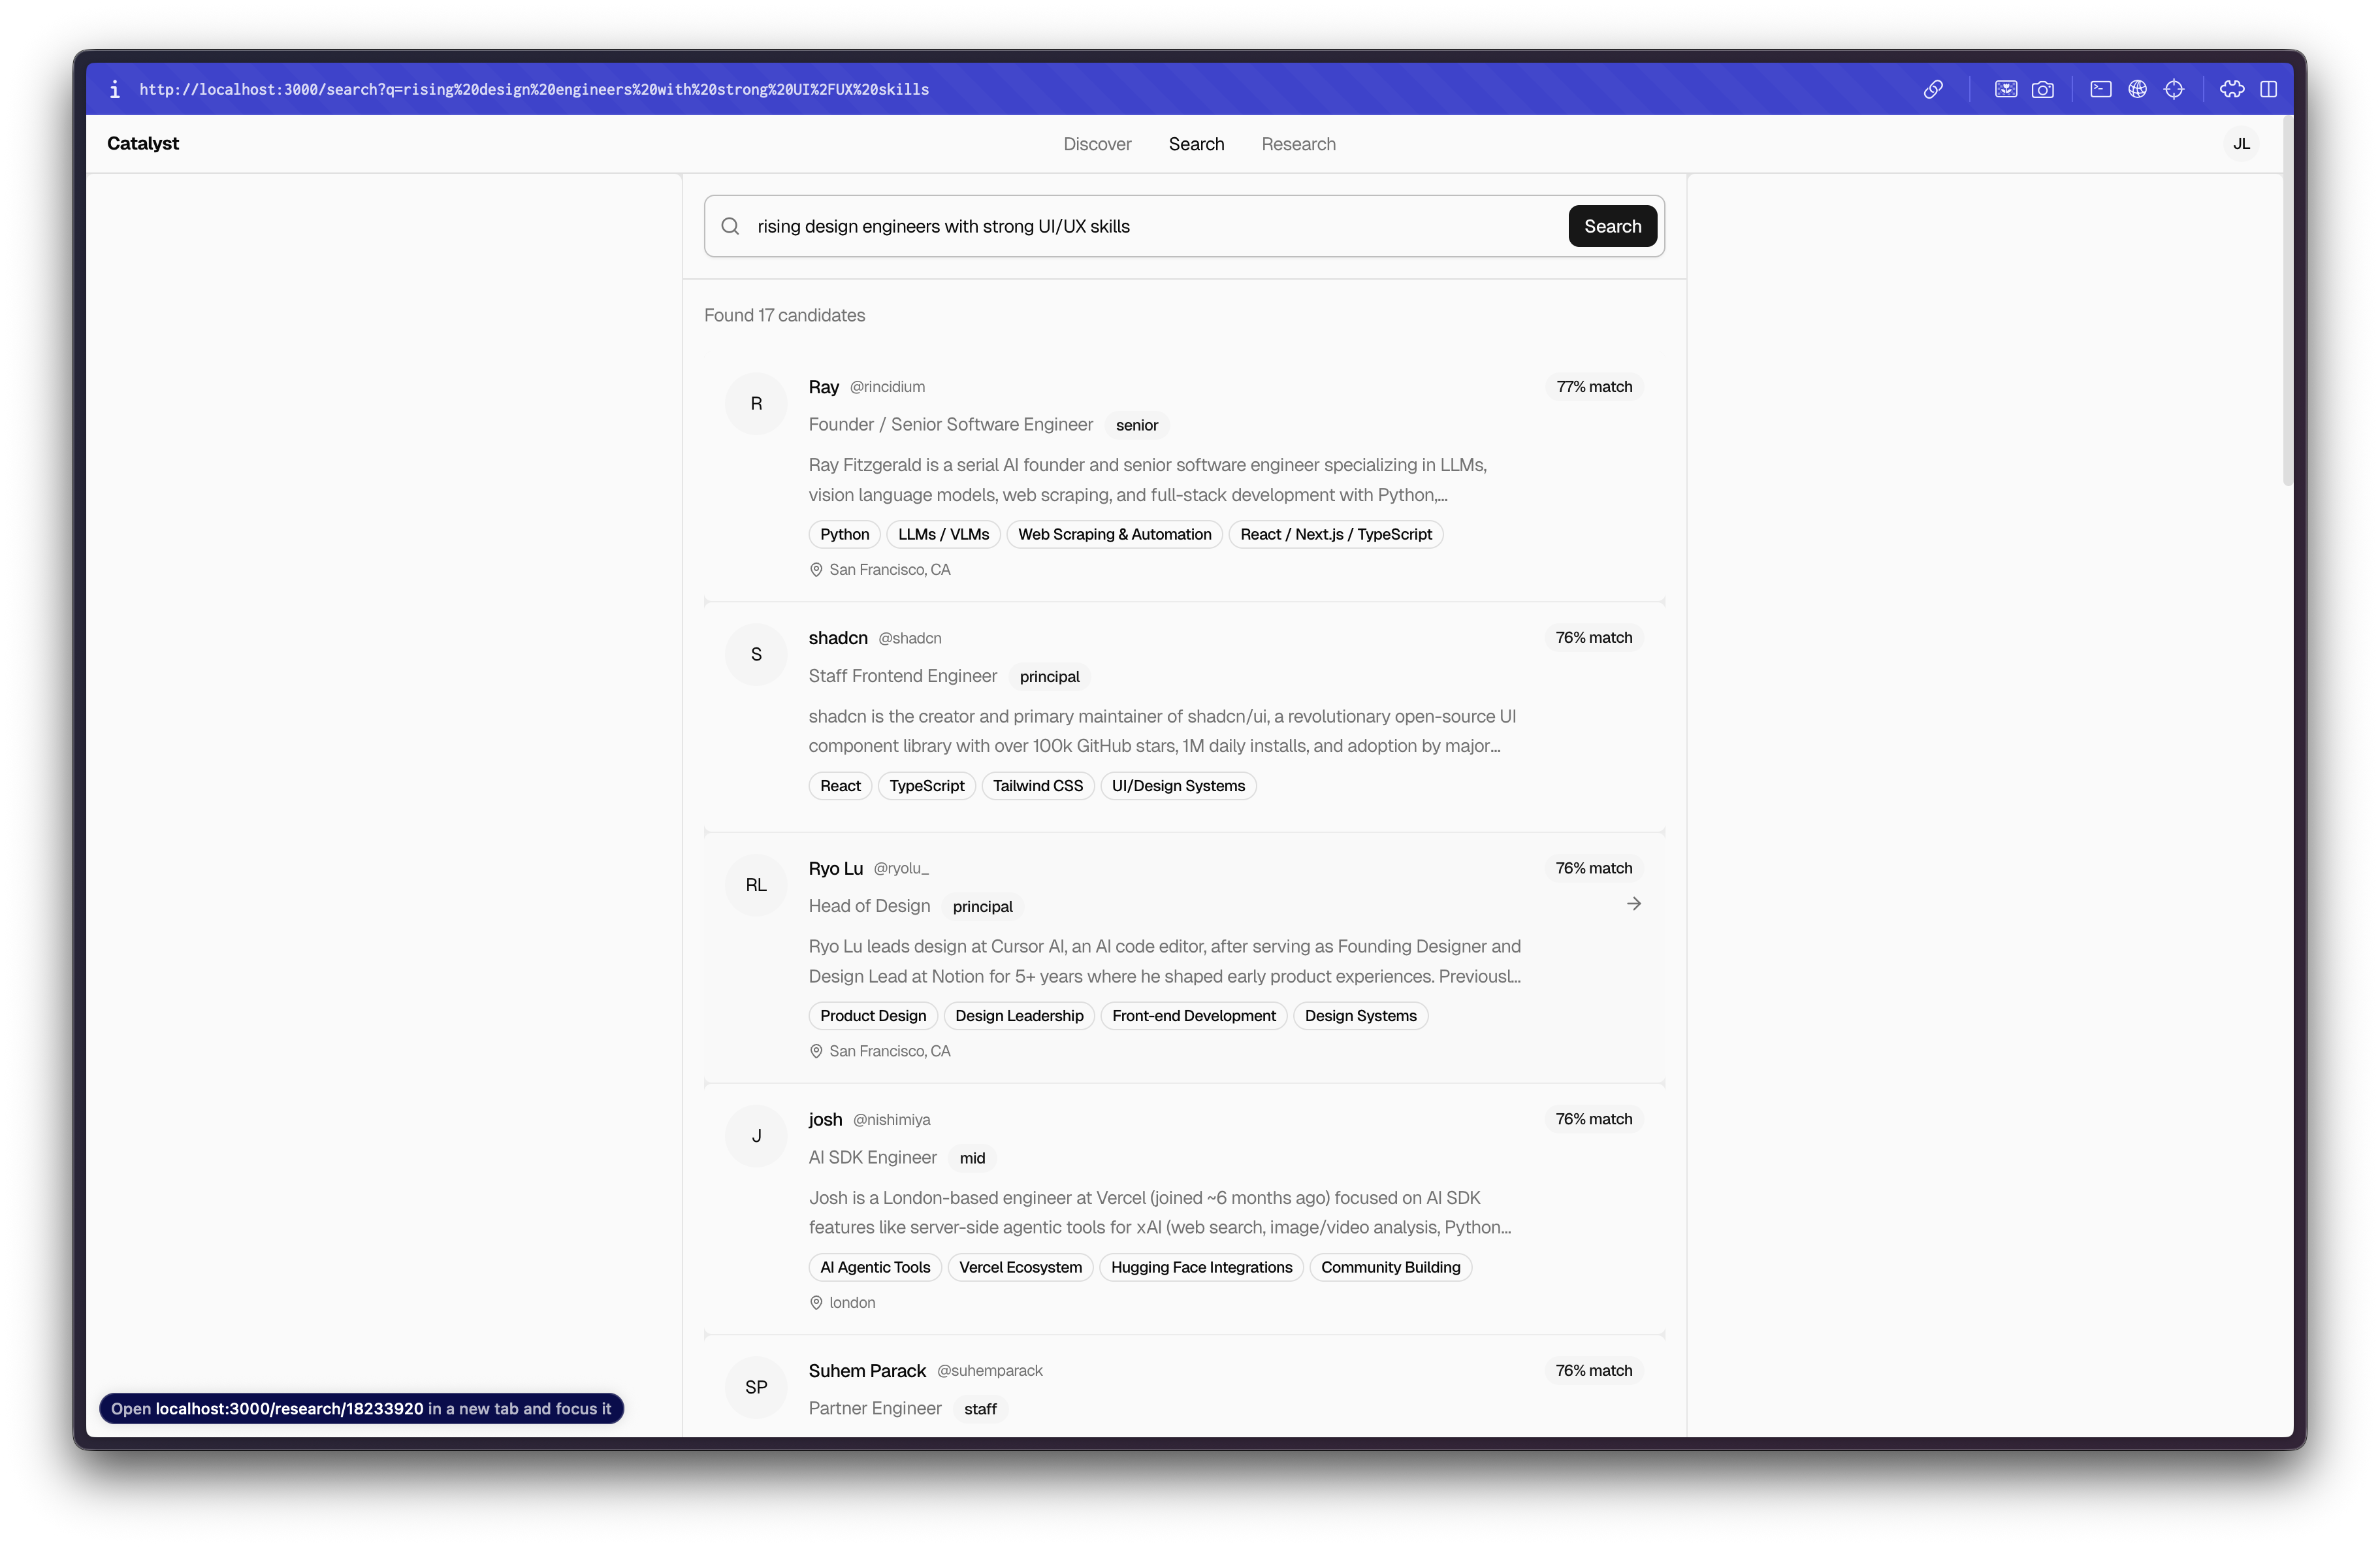This screenshot has width=2380, height=1547.
Task: Open the JL user avatar menu
Action: click(2241, 144)
